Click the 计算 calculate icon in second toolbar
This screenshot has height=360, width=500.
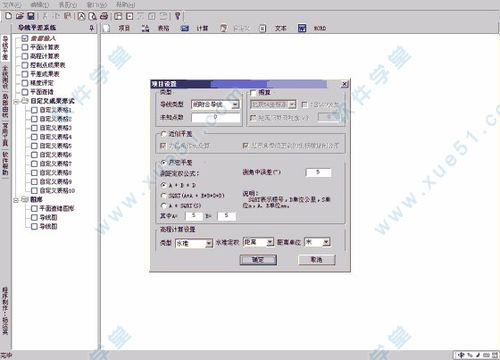185,28
